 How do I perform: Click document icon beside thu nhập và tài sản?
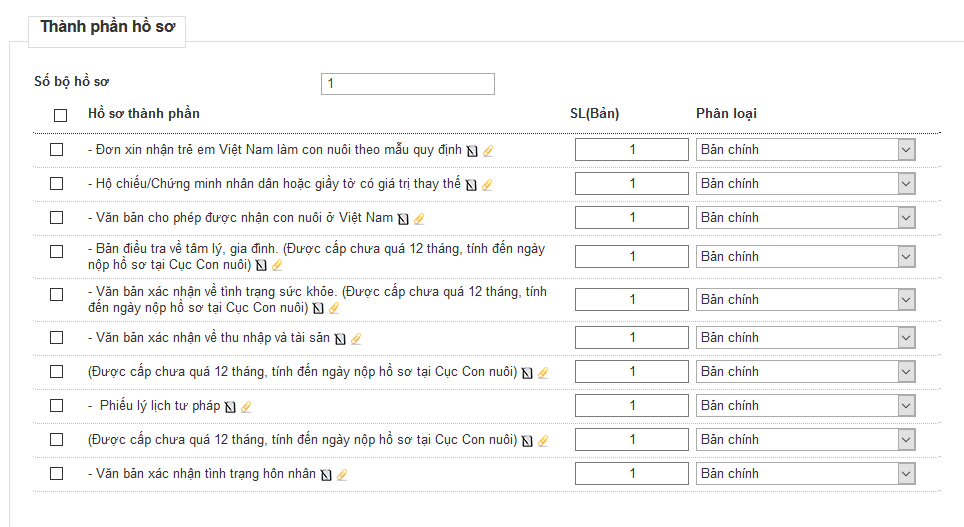pyautogui.click(x=340, y=339)
